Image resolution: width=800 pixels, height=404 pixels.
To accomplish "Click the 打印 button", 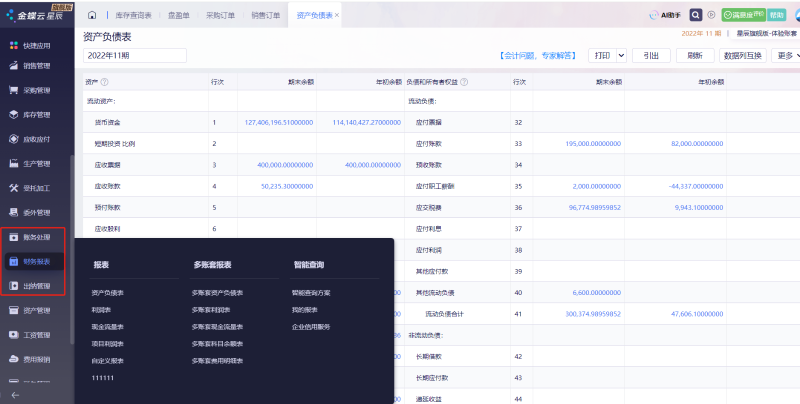I will tap(603, 56).
